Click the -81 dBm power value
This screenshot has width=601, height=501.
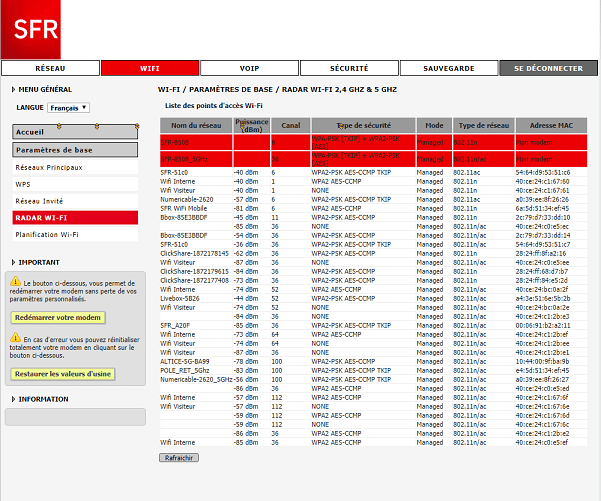tap(246, 209)
